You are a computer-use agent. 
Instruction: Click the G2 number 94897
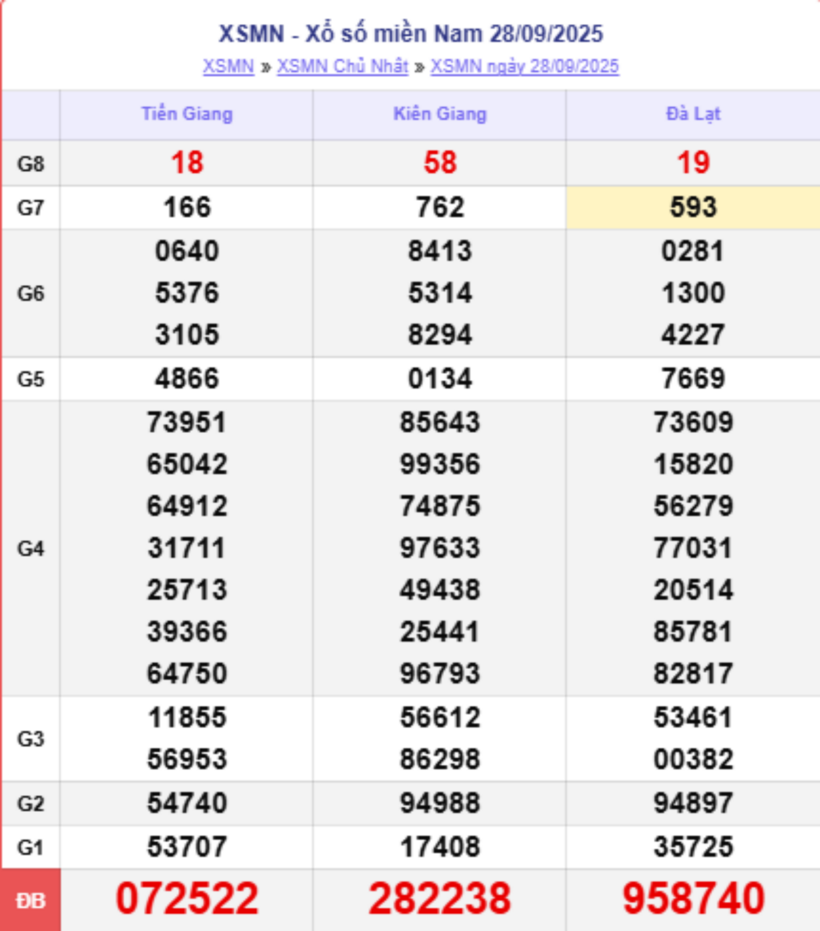[x=693, y=803]
